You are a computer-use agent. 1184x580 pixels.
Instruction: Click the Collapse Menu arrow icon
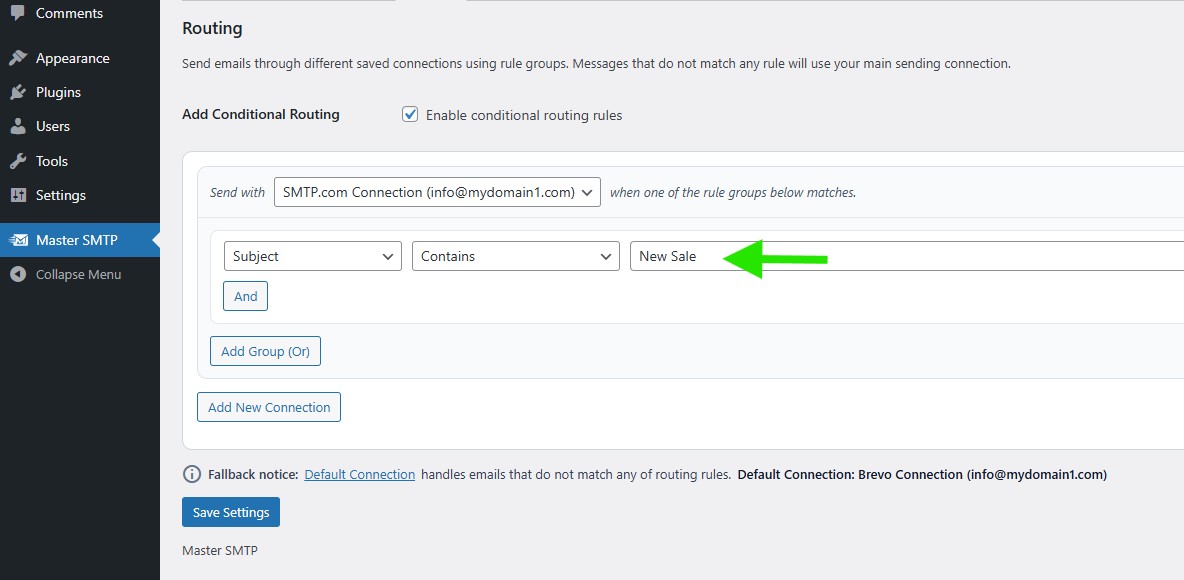18,274
